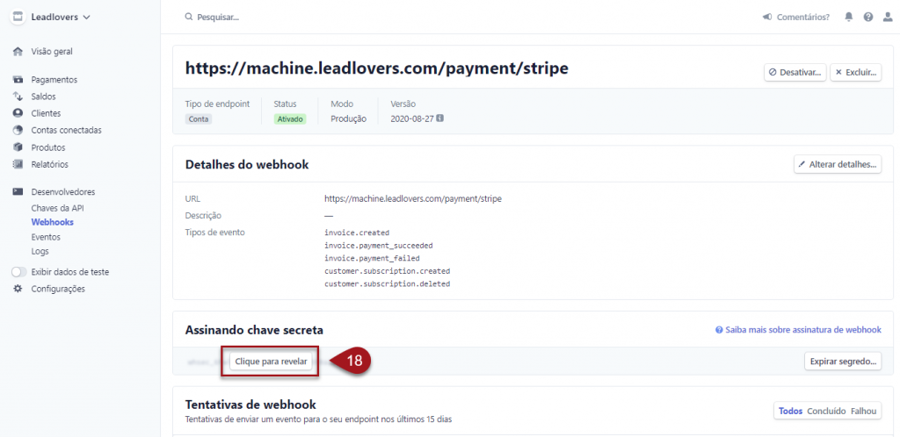This screenshot has height=437, width=900.
Task: Open Saiba mais sobre assinatura de webhook link
Action: pos(798,330)
